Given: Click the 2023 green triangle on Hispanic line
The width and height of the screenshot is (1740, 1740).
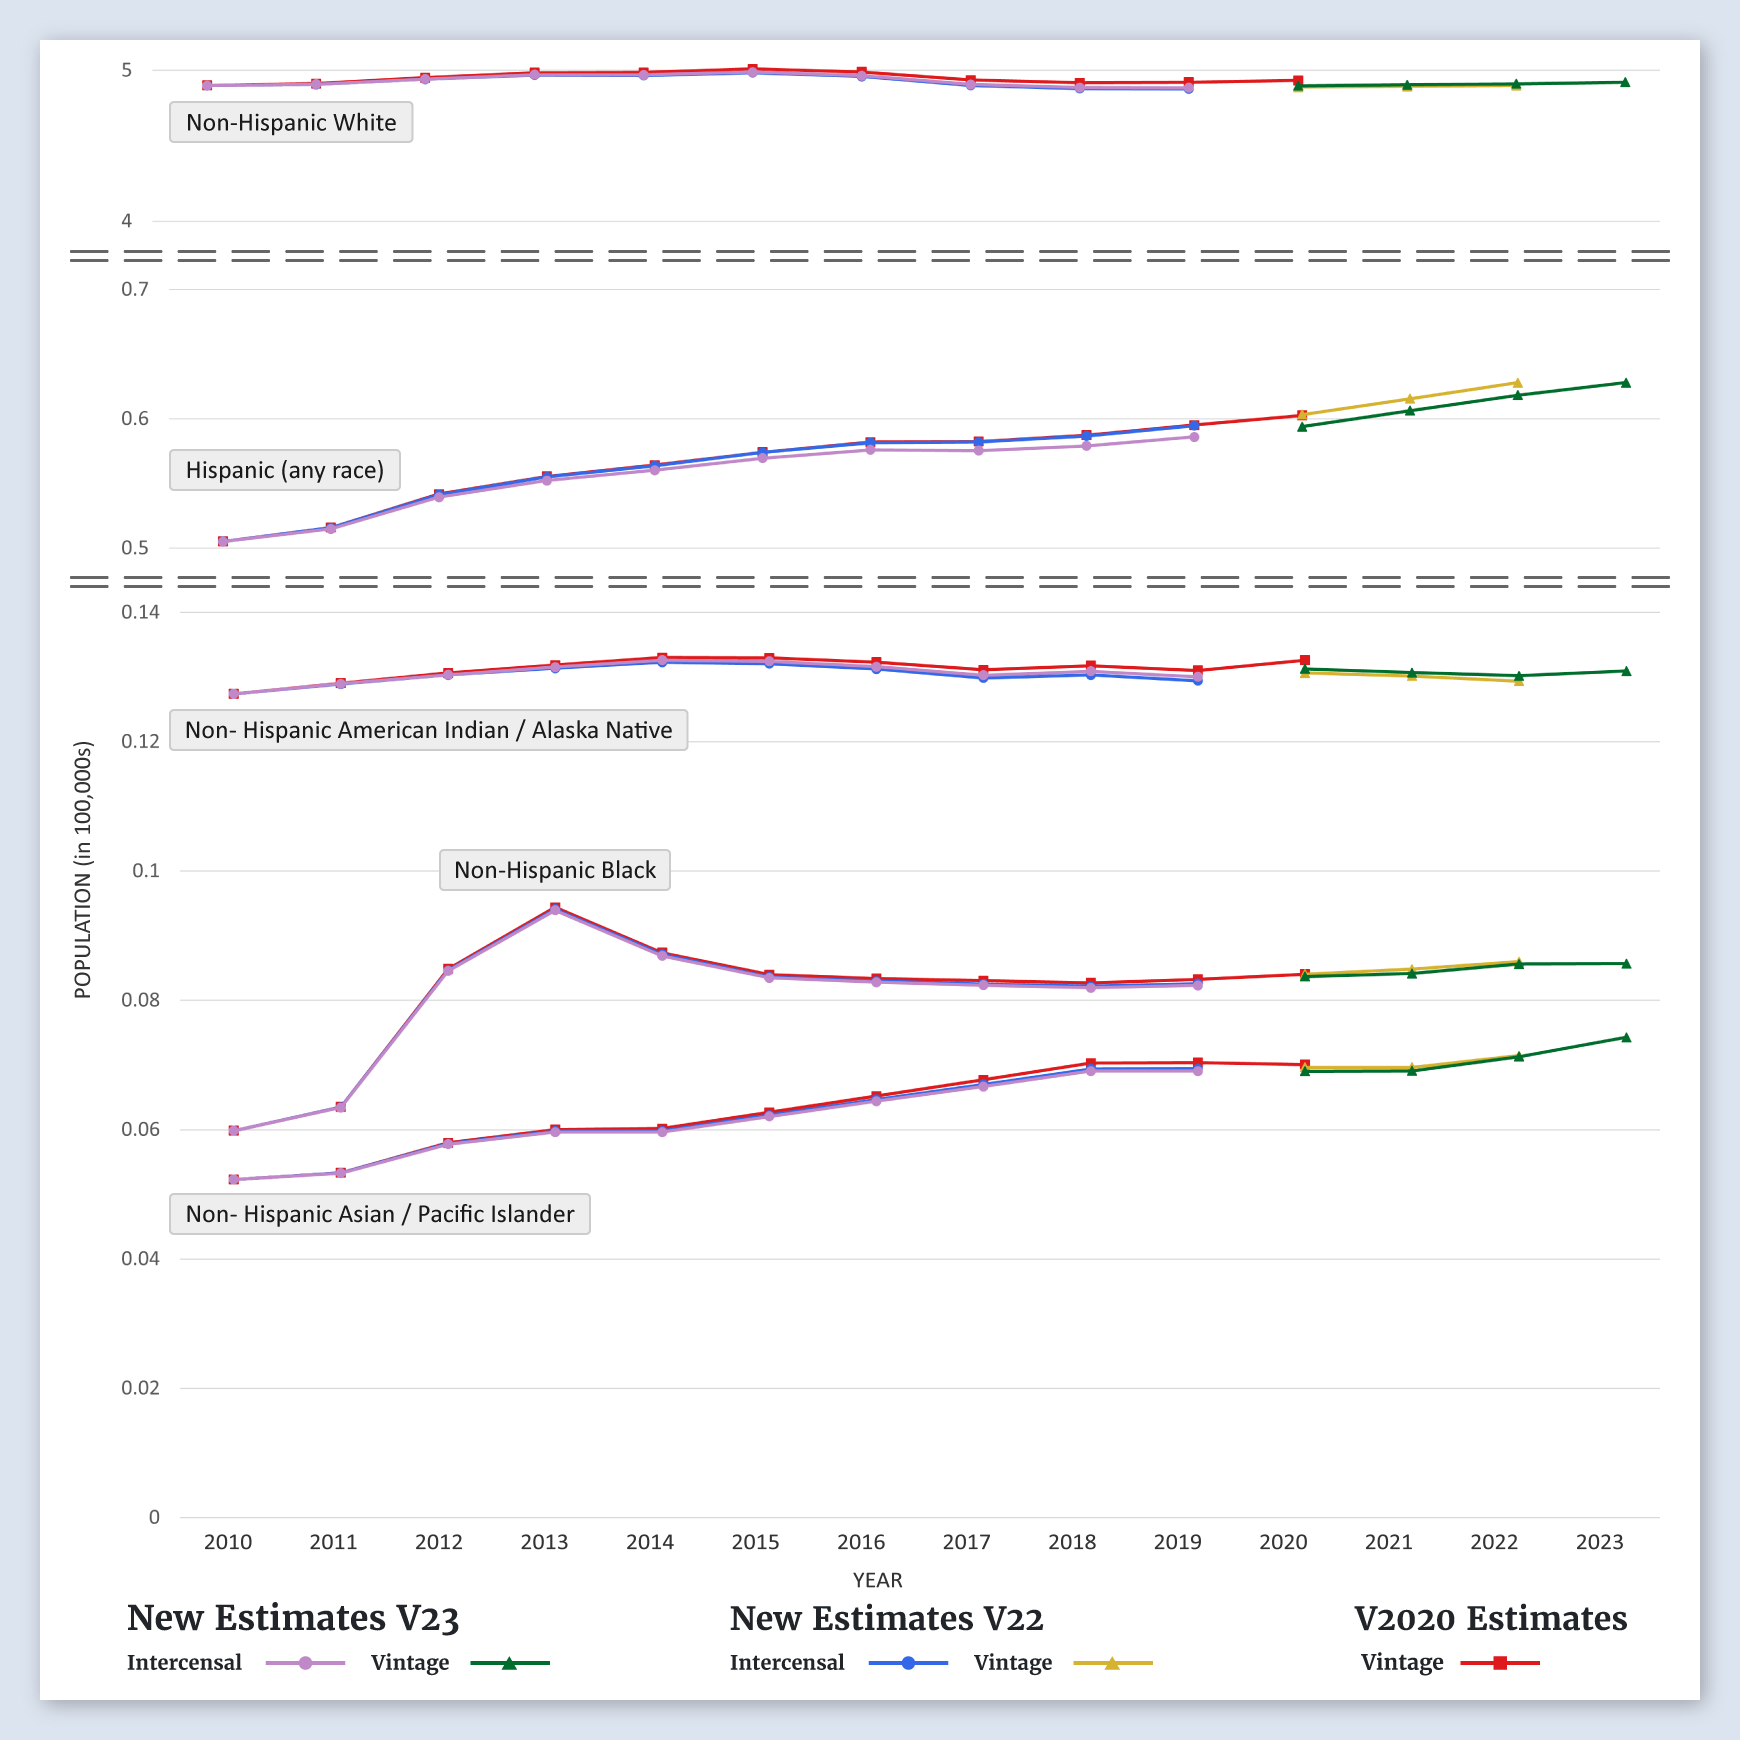Looking at the screenshot, I should pyautogui.click(x=1625, y=383).
